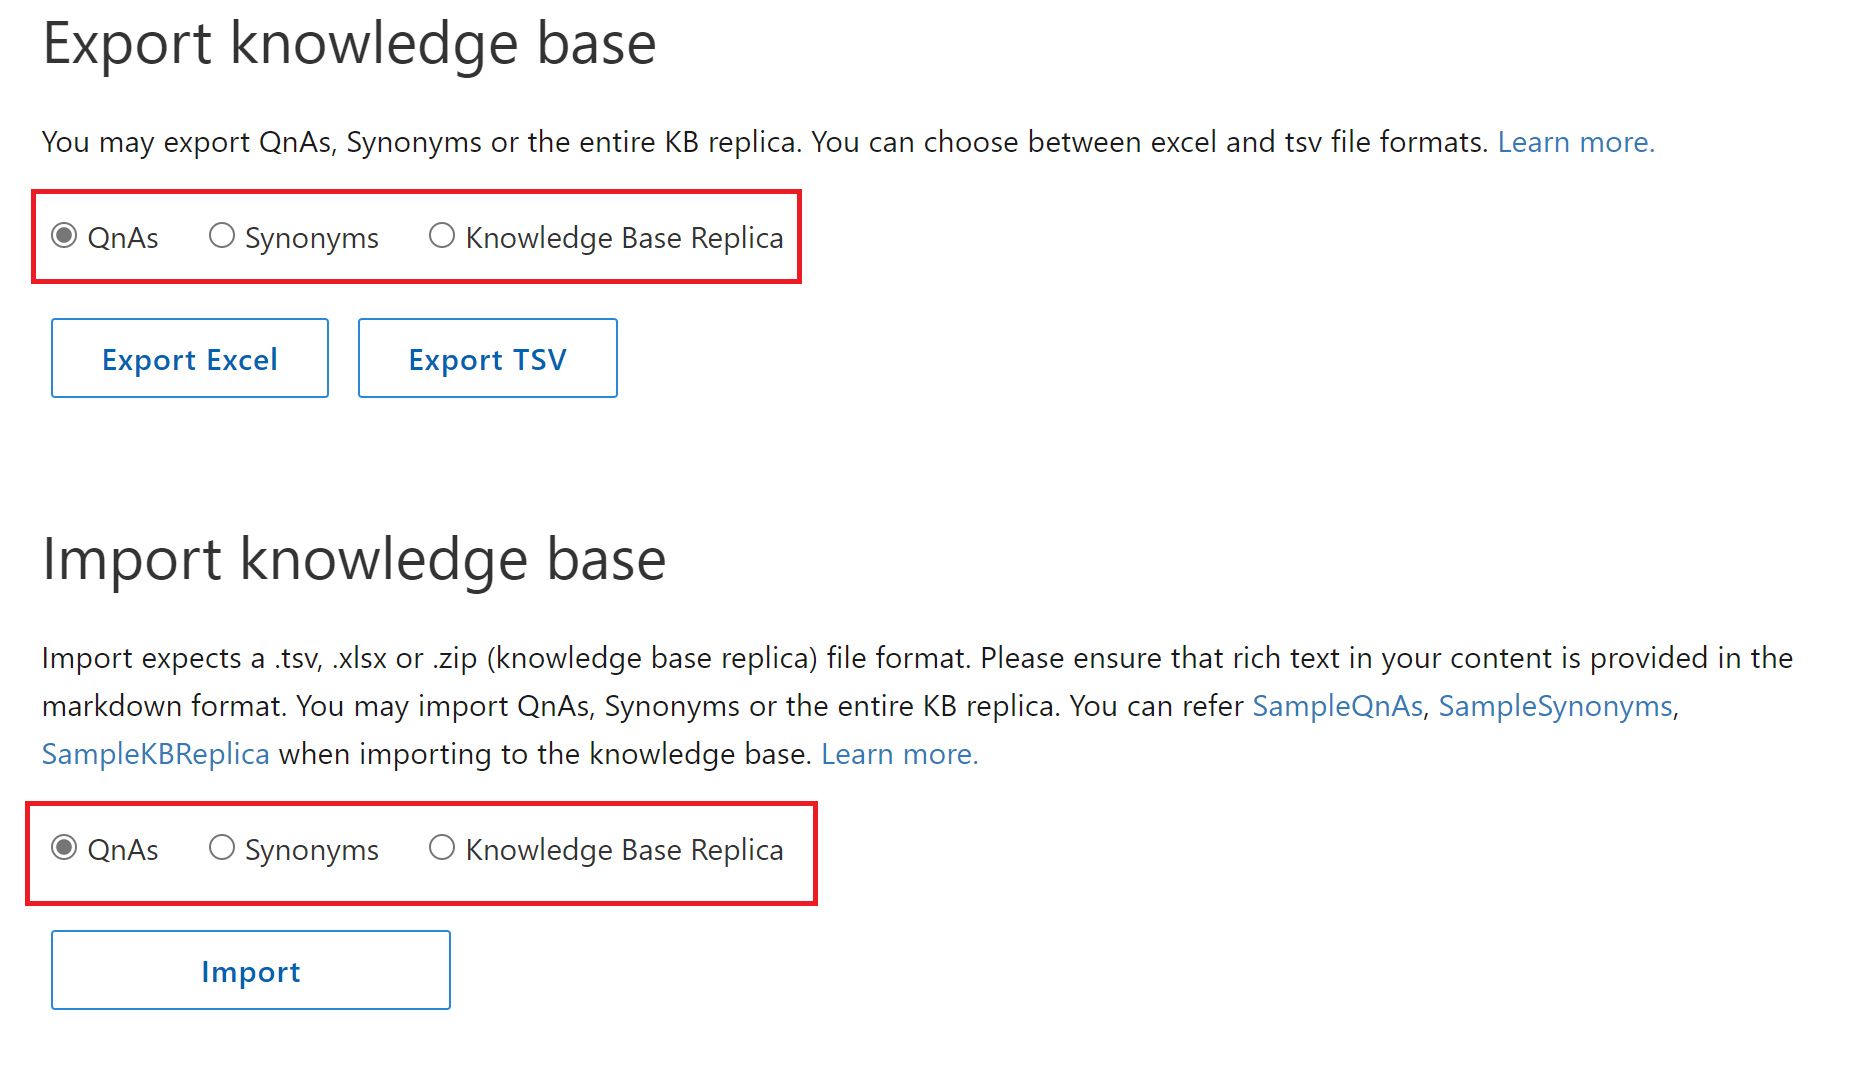Select the QnAs export radio button

pyautogui.click(x=64, y=237)
